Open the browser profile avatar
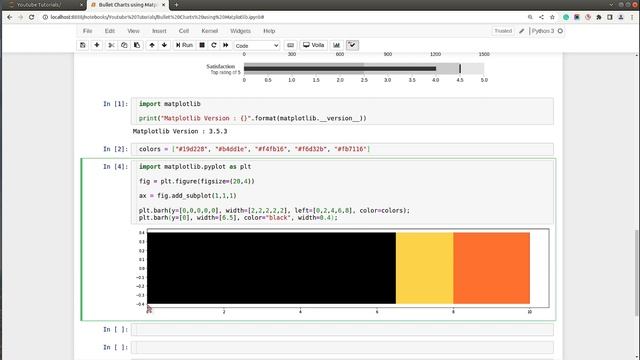 tap(621, 17)
